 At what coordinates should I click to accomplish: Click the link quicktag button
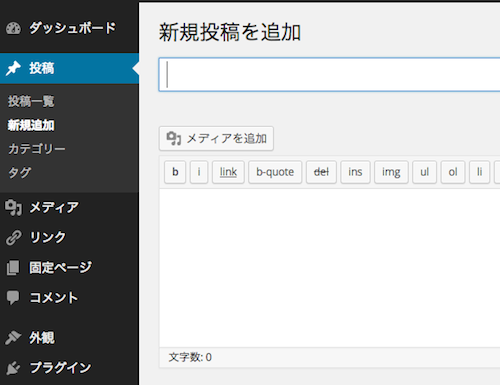coord(228,172)
